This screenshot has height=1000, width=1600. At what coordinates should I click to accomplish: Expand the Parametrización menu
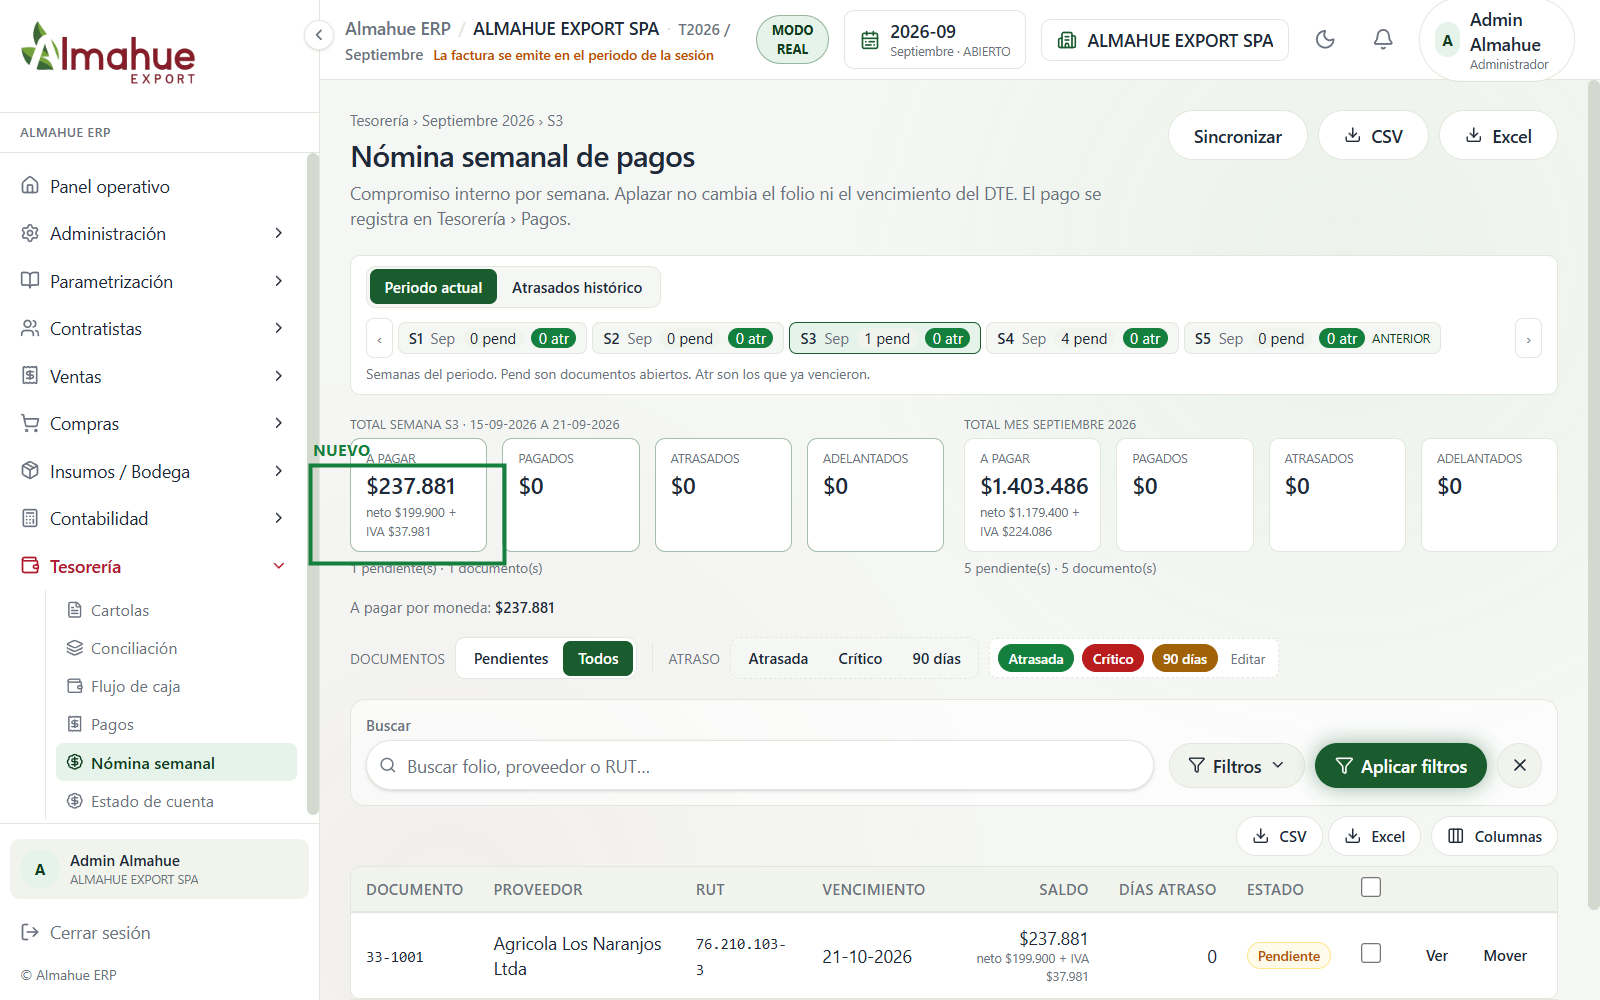pos(152,281)
